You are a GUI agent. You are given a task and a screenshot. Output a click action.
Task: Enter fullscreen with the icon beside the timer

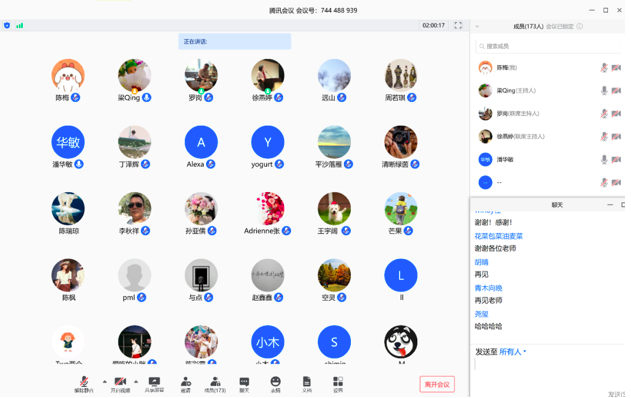458,25
